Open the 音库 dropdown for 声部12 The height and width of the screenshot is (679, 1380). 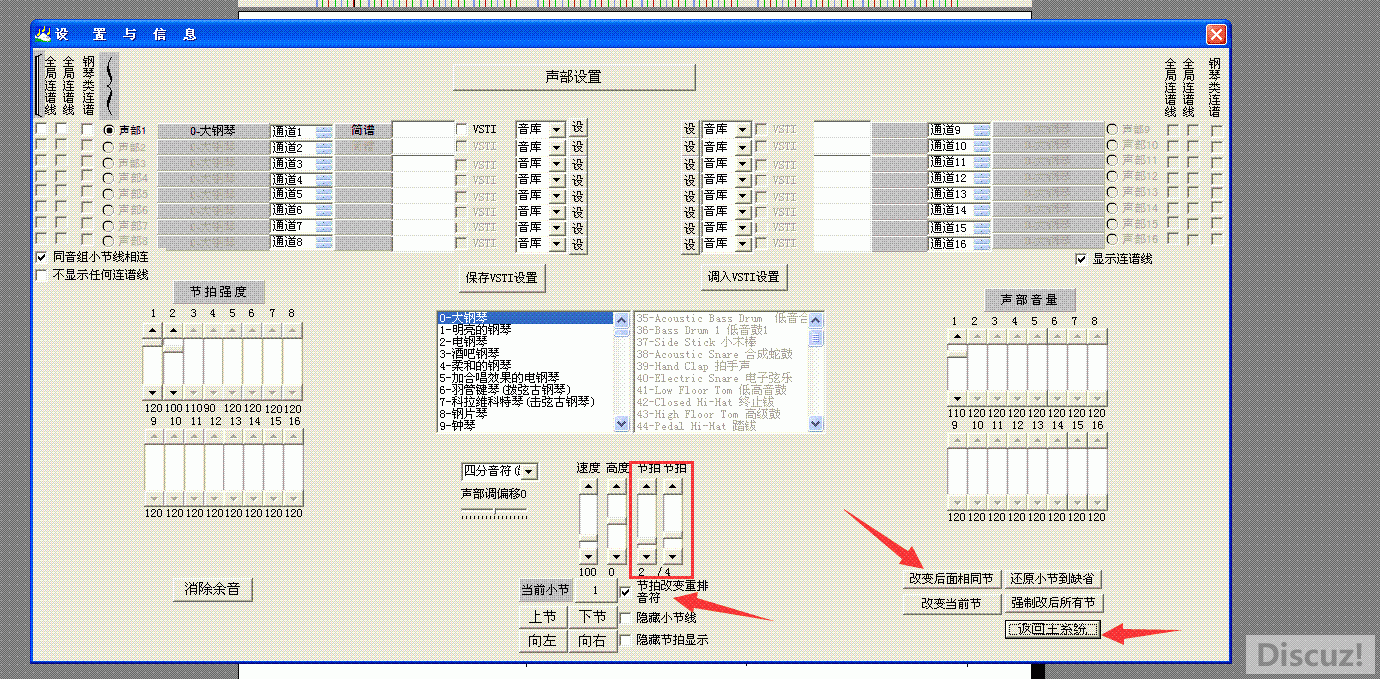point(742,179)
